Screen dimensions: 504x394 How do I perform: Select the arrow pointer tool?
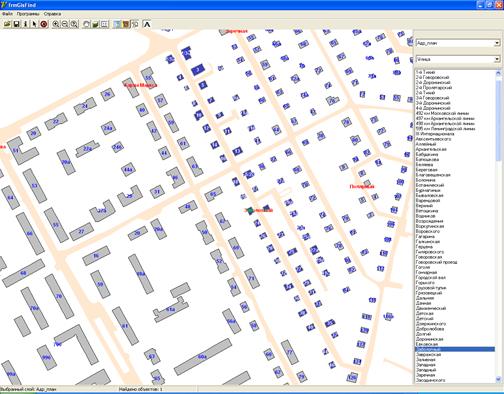point(34,24)
